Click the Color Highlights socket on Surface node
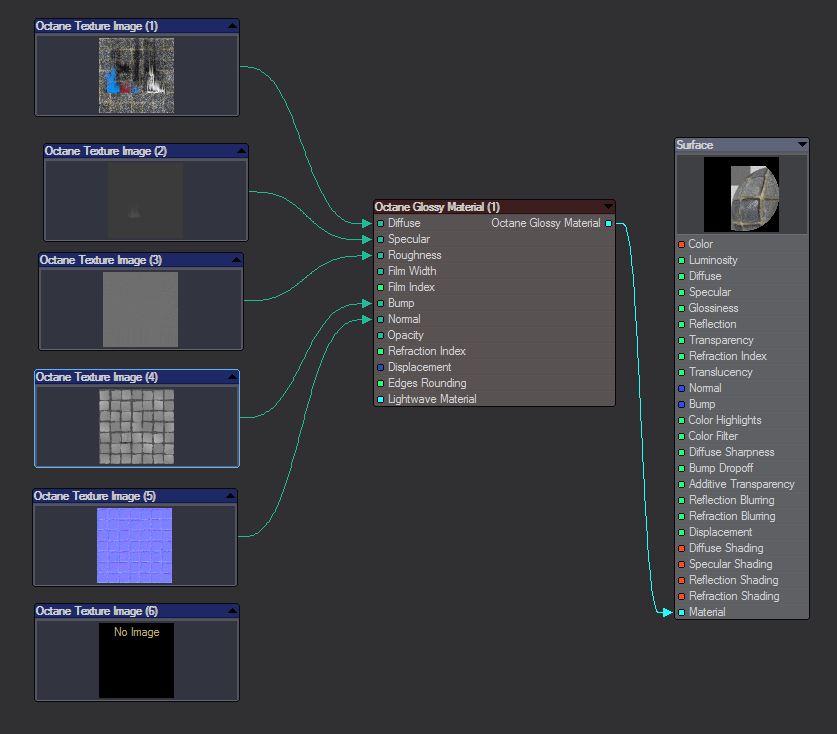Viewport: 837px width, 734px height. pyautogui.click(x=682, y=421)
